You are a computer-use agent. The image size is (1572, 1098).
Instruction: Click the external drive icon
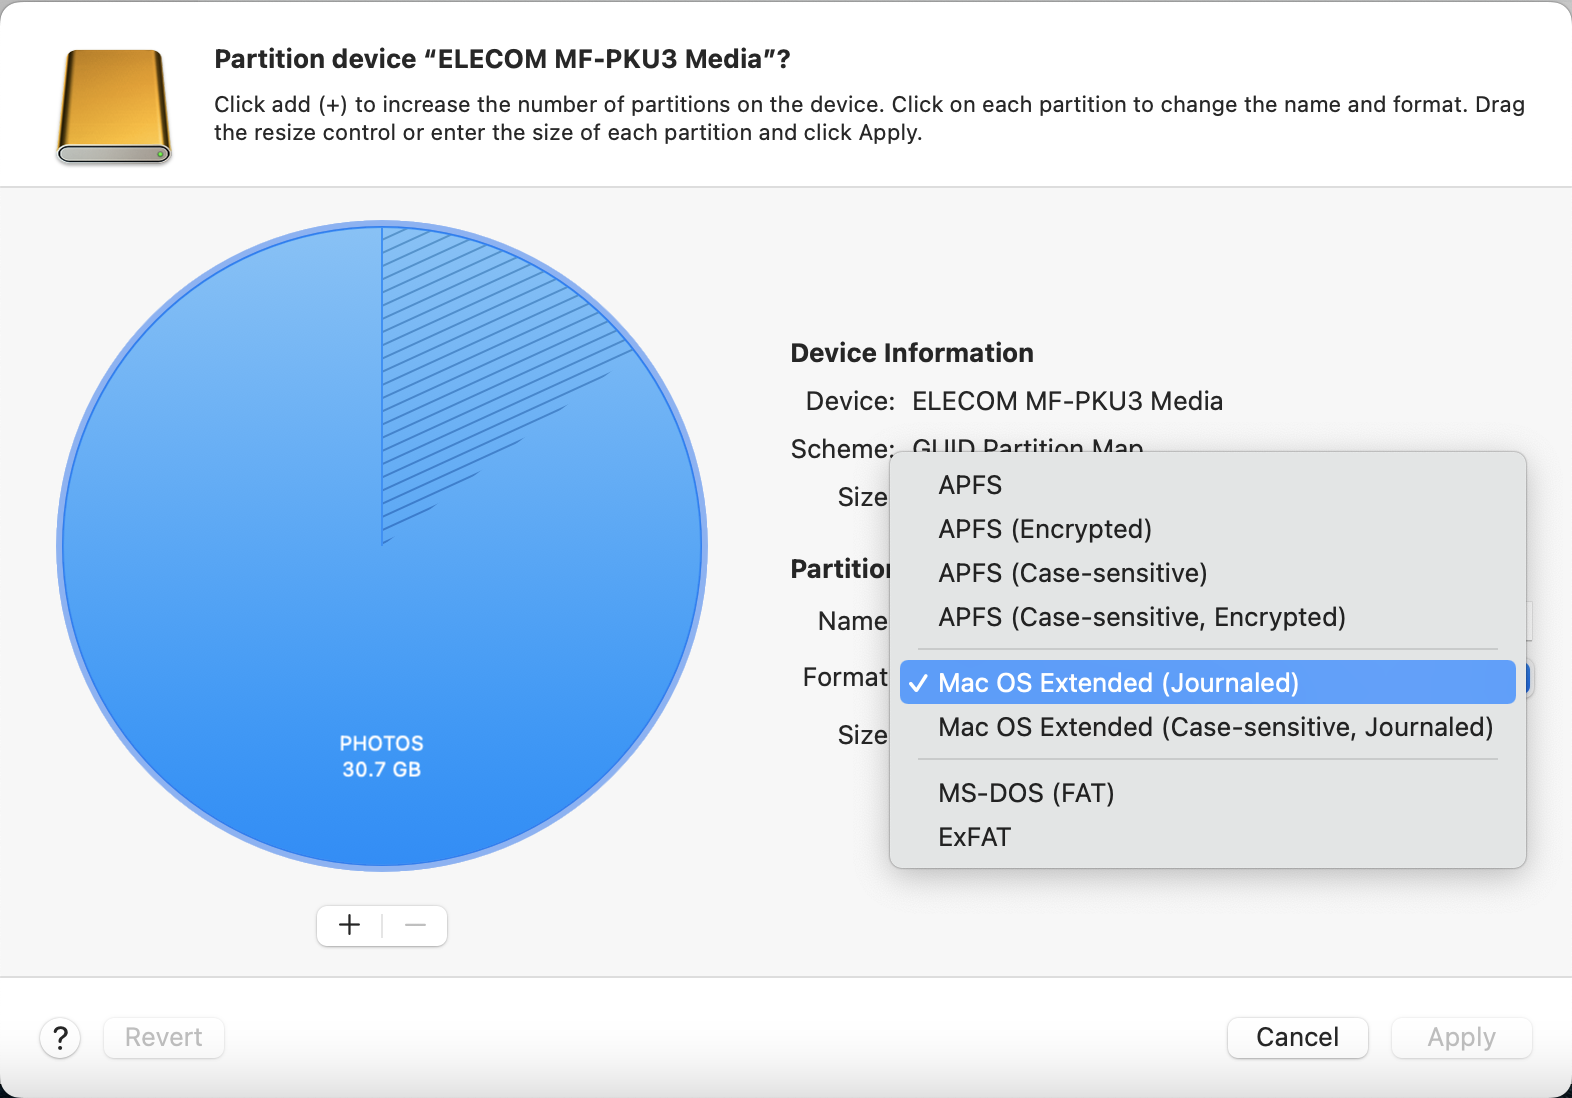coord(114,107)
